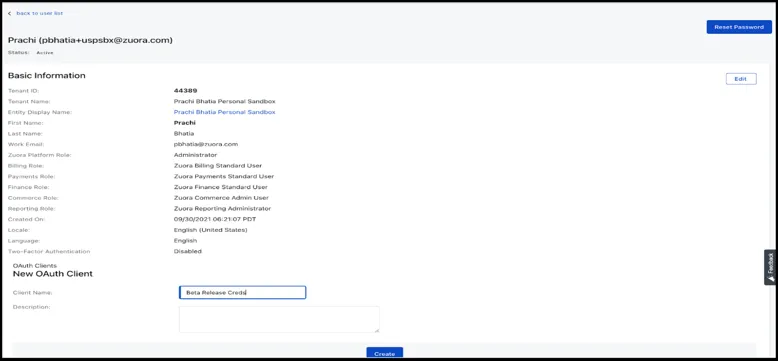Click last name value Bhatia
The width and height of the screenshot is (778, 361).
click(184, 134)
